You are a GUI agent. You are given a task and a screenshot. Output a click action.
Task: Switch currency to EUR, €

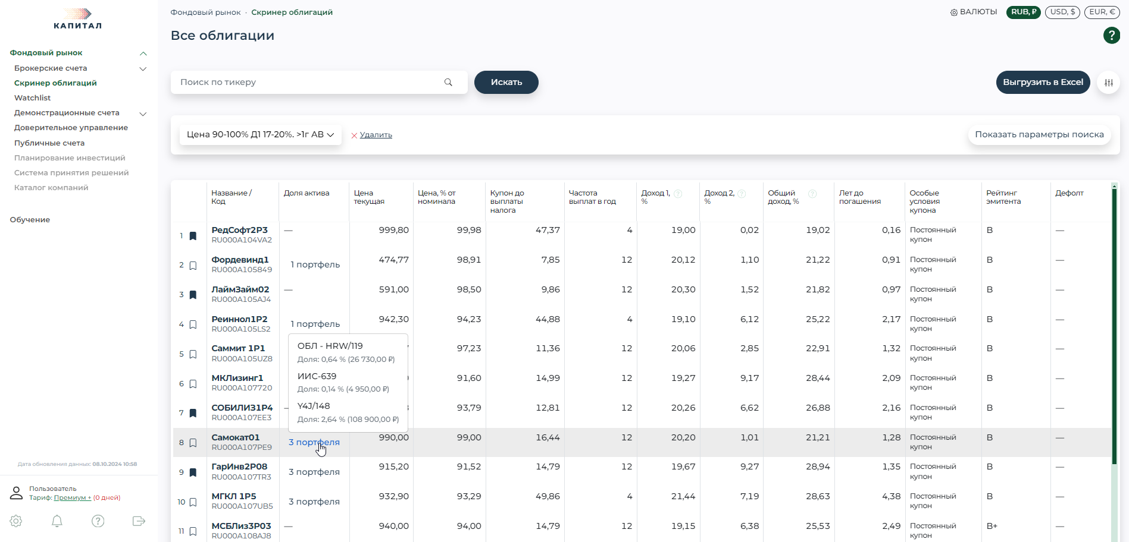pyautogui.click(x=1102, y=12)
